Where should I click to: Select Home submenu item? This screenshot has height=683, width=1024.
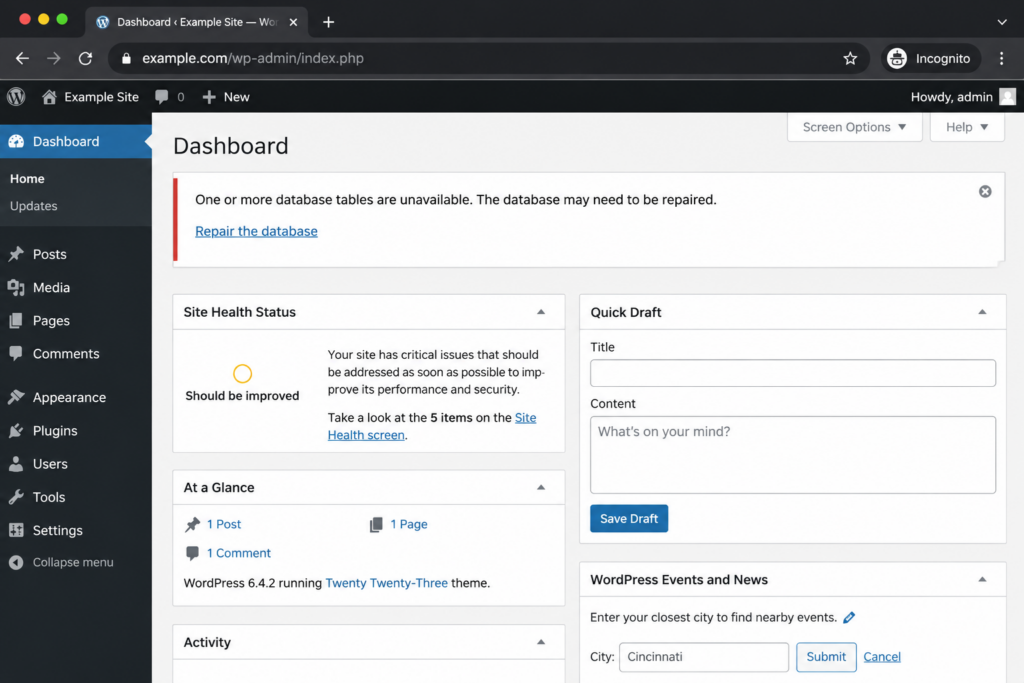point(27,178)
